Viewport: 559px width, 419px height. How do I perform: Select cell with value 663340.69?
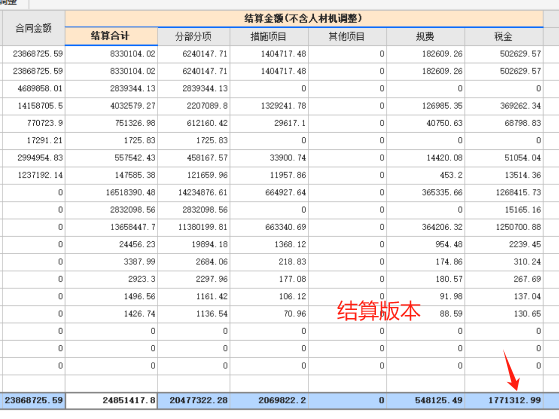click(269, 227)
